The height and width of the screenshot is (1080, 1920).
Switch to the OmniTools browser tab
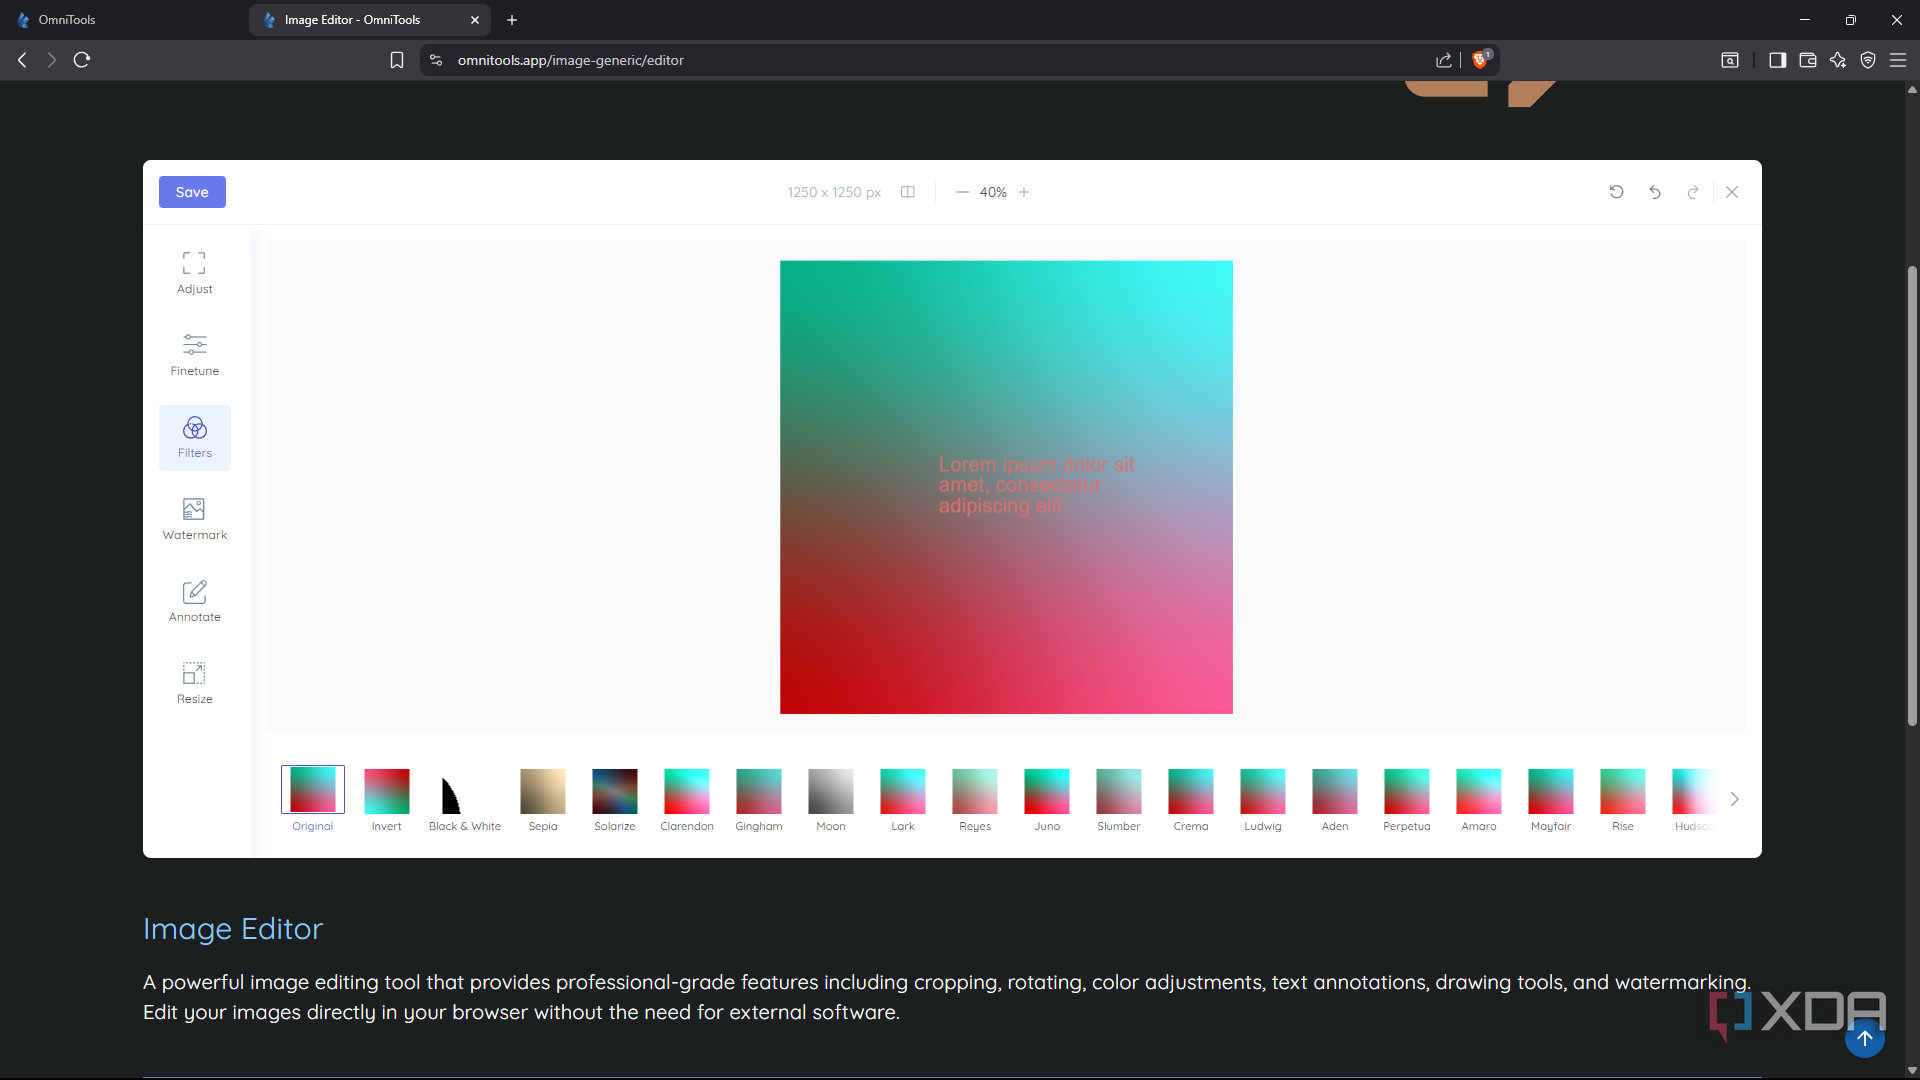coord(124,20)
